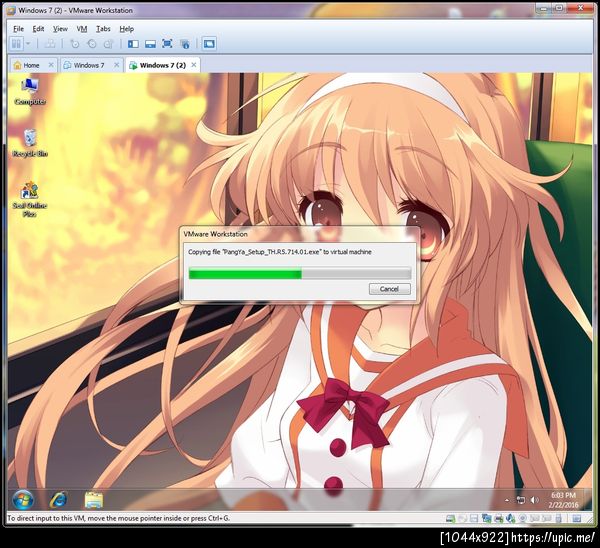The image size is (600, 548).
Task: Open the View menu
Action: (60, 29)
